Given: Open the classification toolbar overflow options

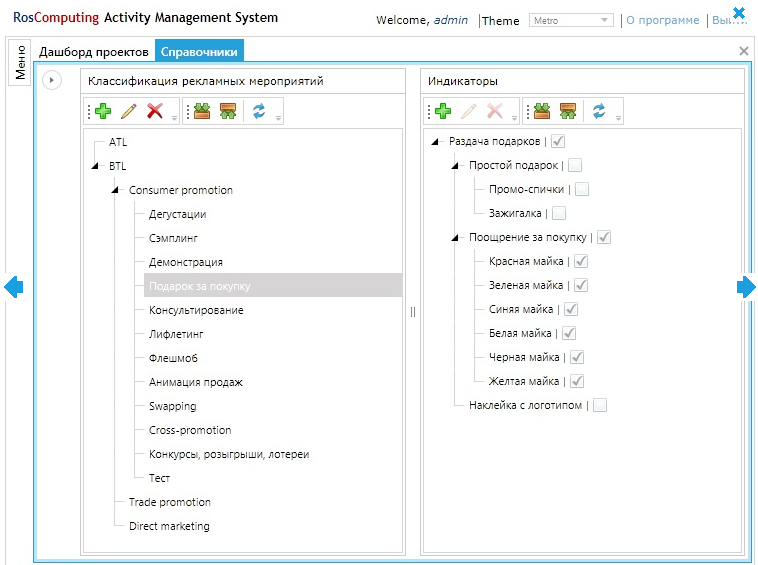Looking at the screenshot, I should click(175, 117).
